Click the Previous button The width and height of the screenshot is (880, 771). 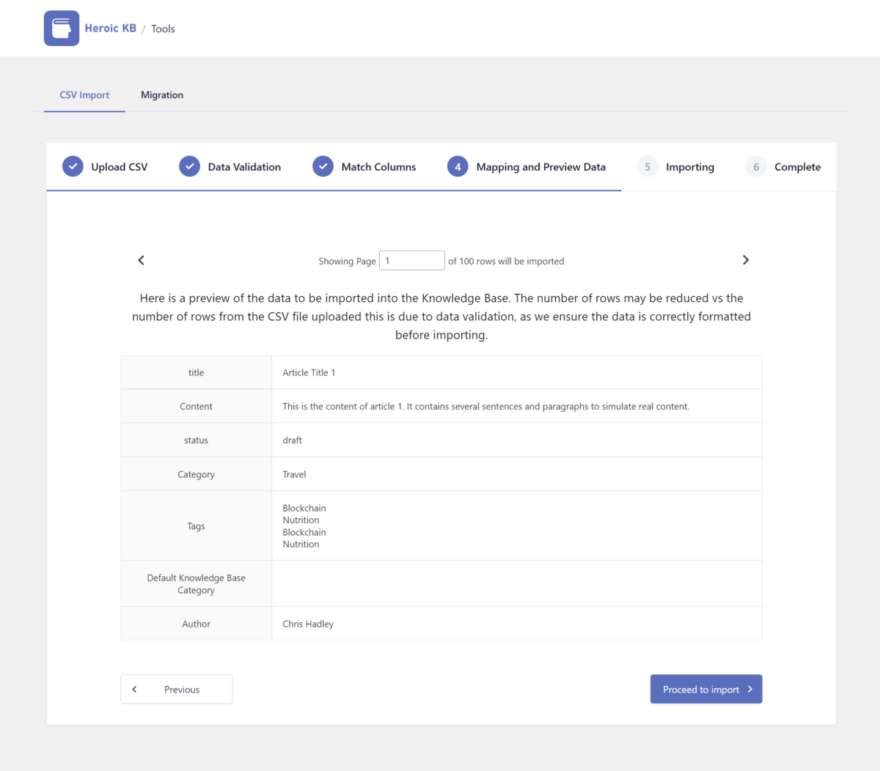176,689
